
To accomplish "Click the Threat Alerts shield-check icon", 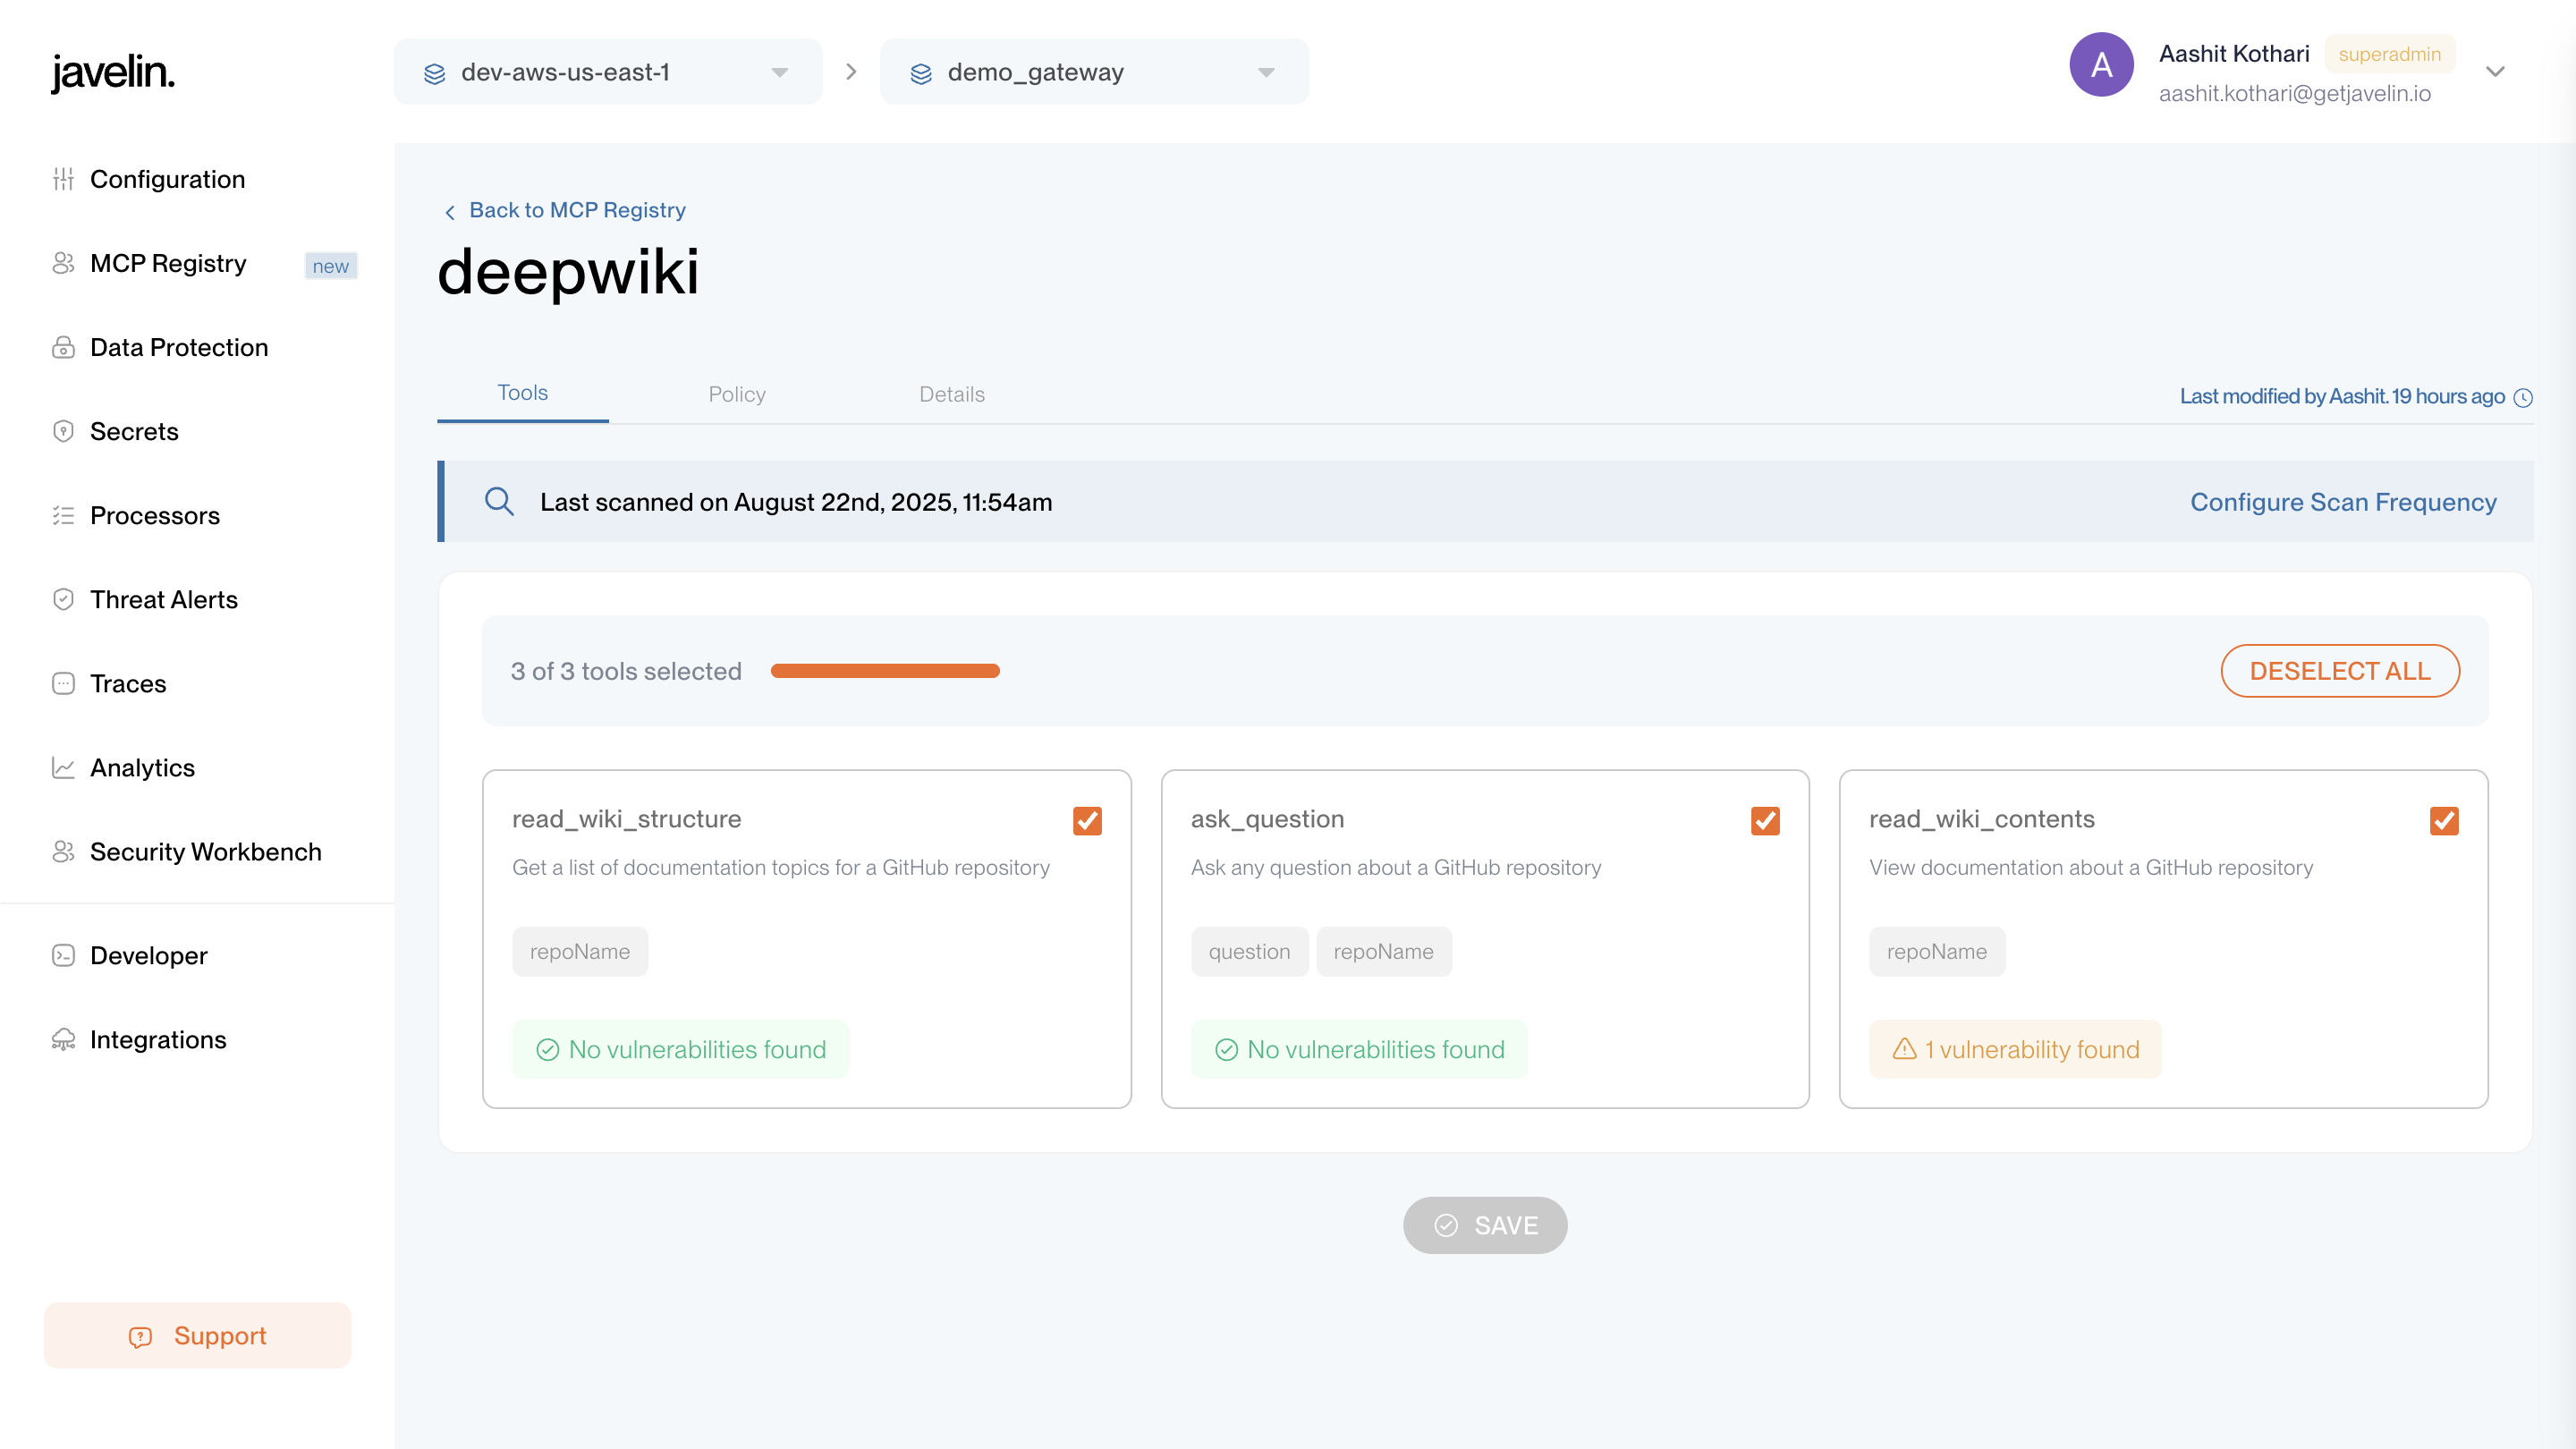I will pyautogui.click(x=63, y=599).
